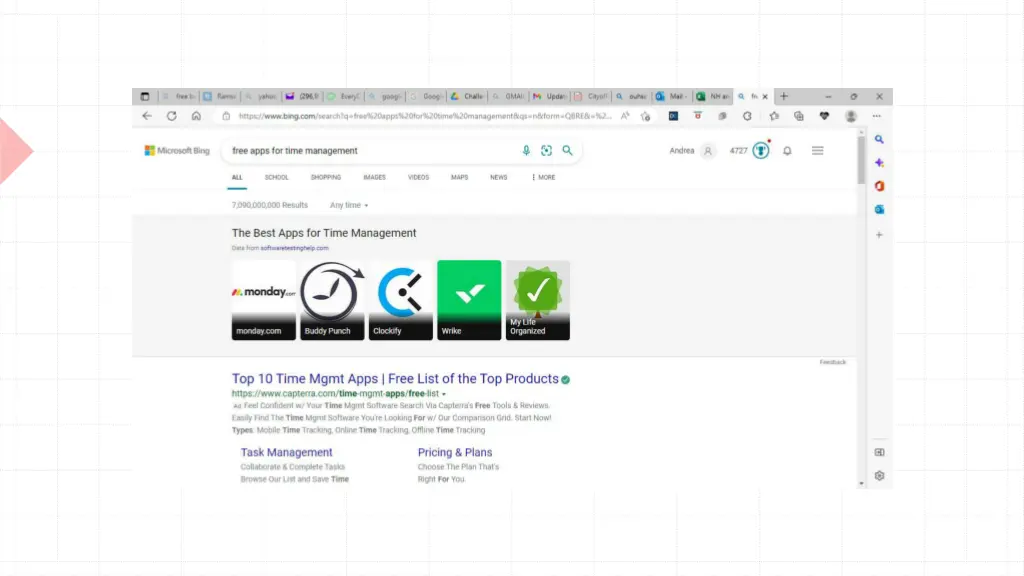Click the page scrollbar down arrow
The height and width of the screenshot is (576, 1024).
tap(861, 484)
